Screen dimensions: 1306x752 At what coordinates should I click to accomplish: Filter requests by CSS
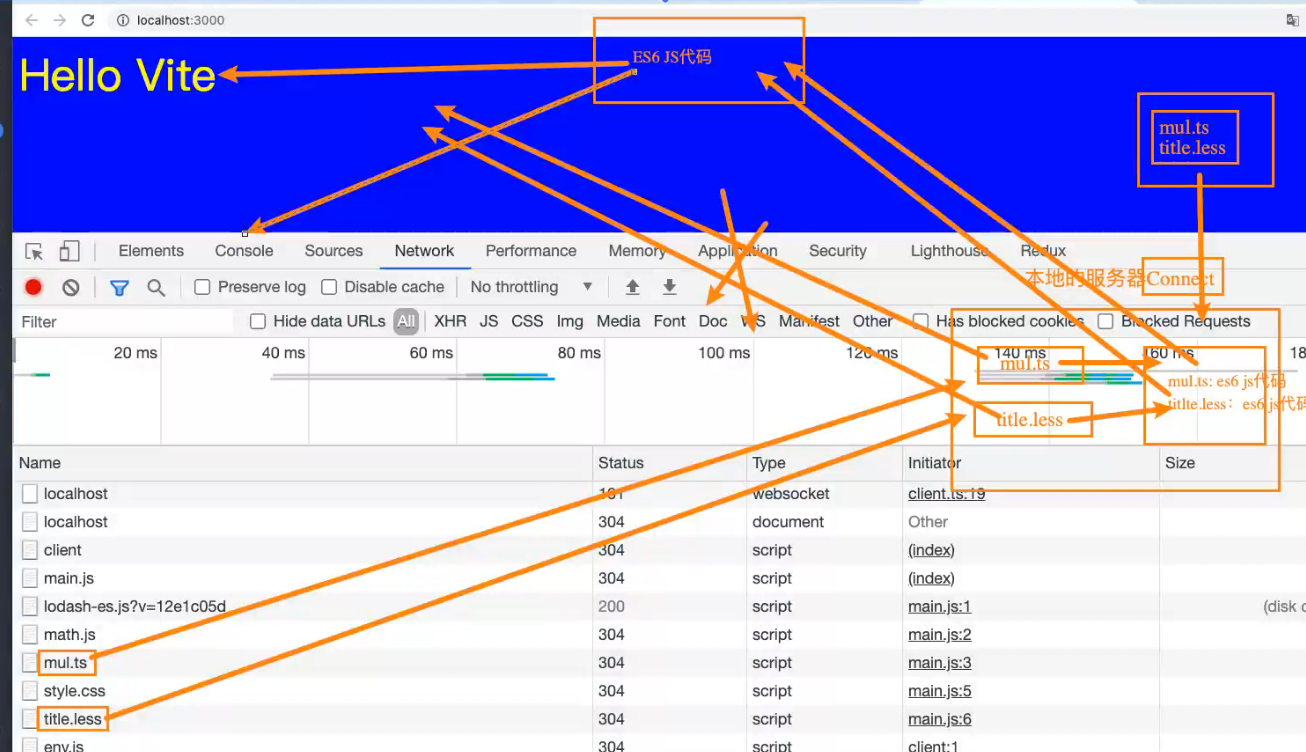pyautogui.click(x=527, y=321)
